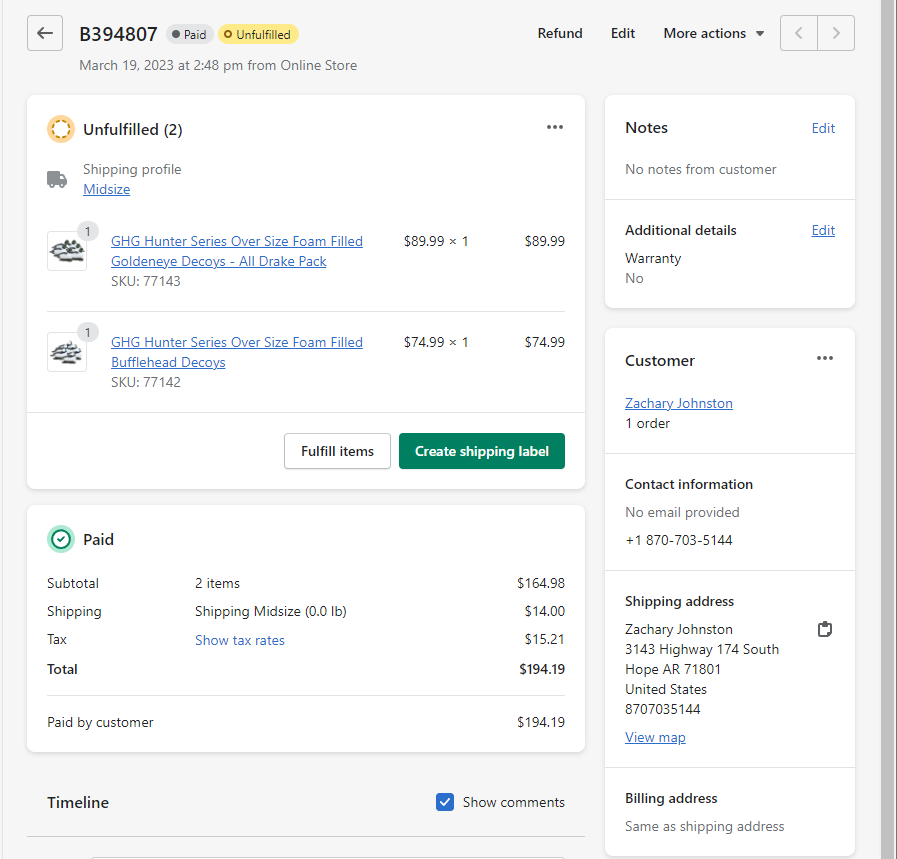Viewport: 897px width, 859px height.
Task: Click the Fulfill items button
Action: (337, 451)
